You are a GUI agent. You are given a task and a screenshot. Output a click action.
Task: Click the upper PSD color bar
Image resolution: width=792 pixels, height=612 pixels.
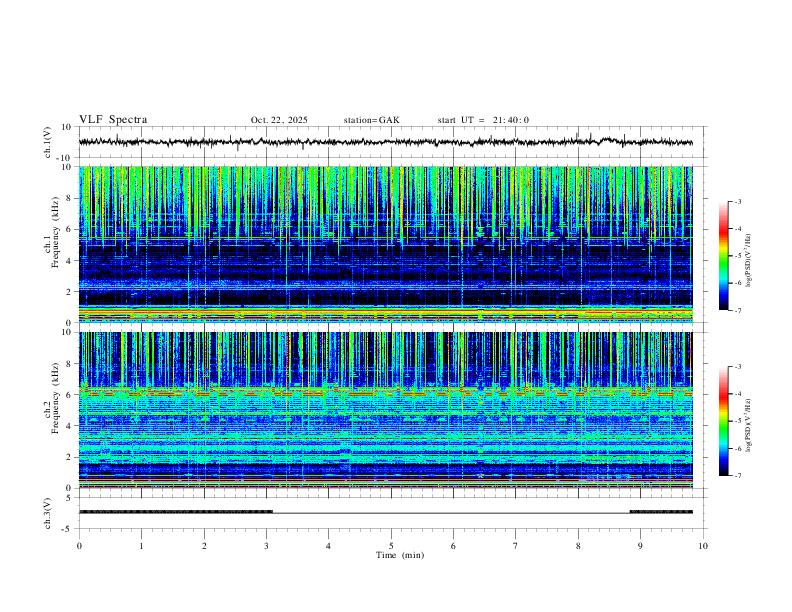click(x=724, y=256)
